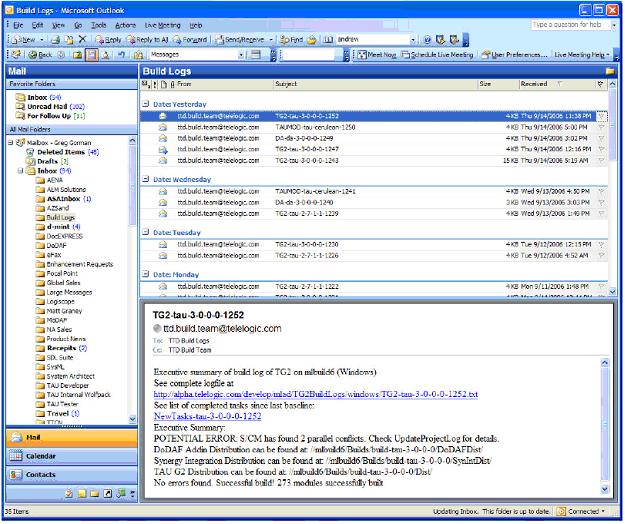Click the reading pane vertical scrollbar

pos(605,426)
